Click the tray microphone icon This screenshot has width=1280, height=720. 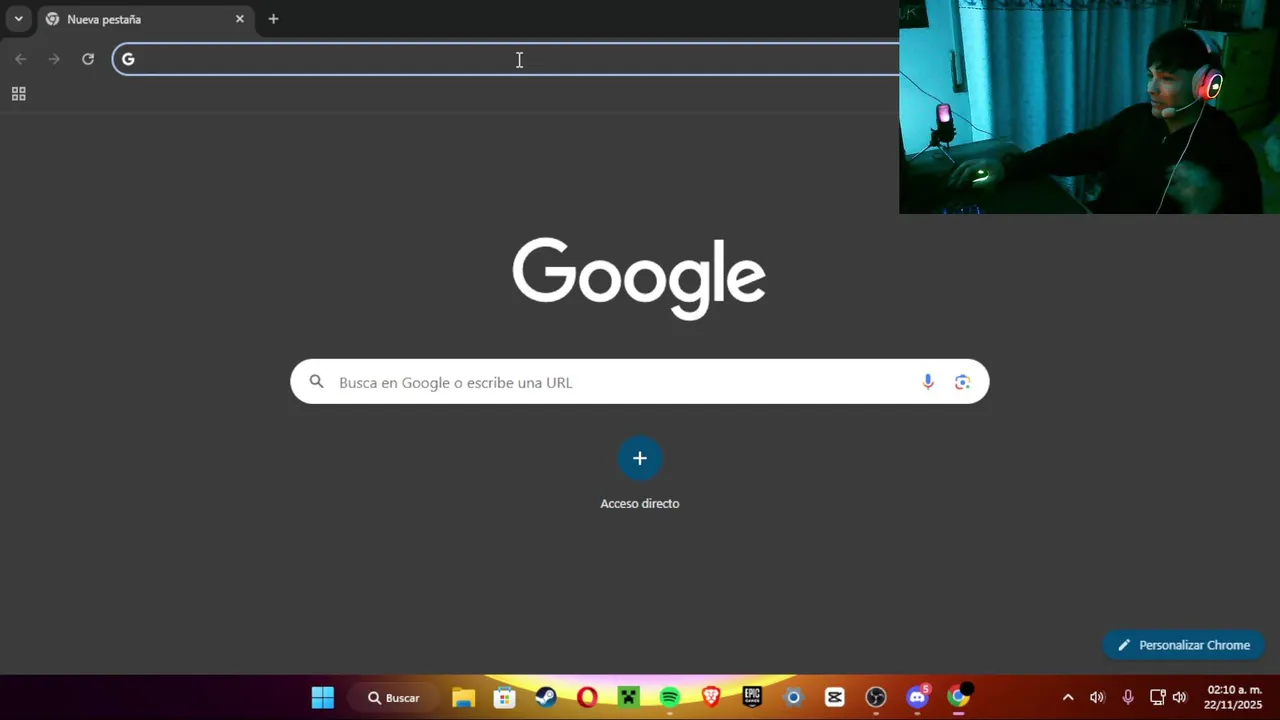1128,697
